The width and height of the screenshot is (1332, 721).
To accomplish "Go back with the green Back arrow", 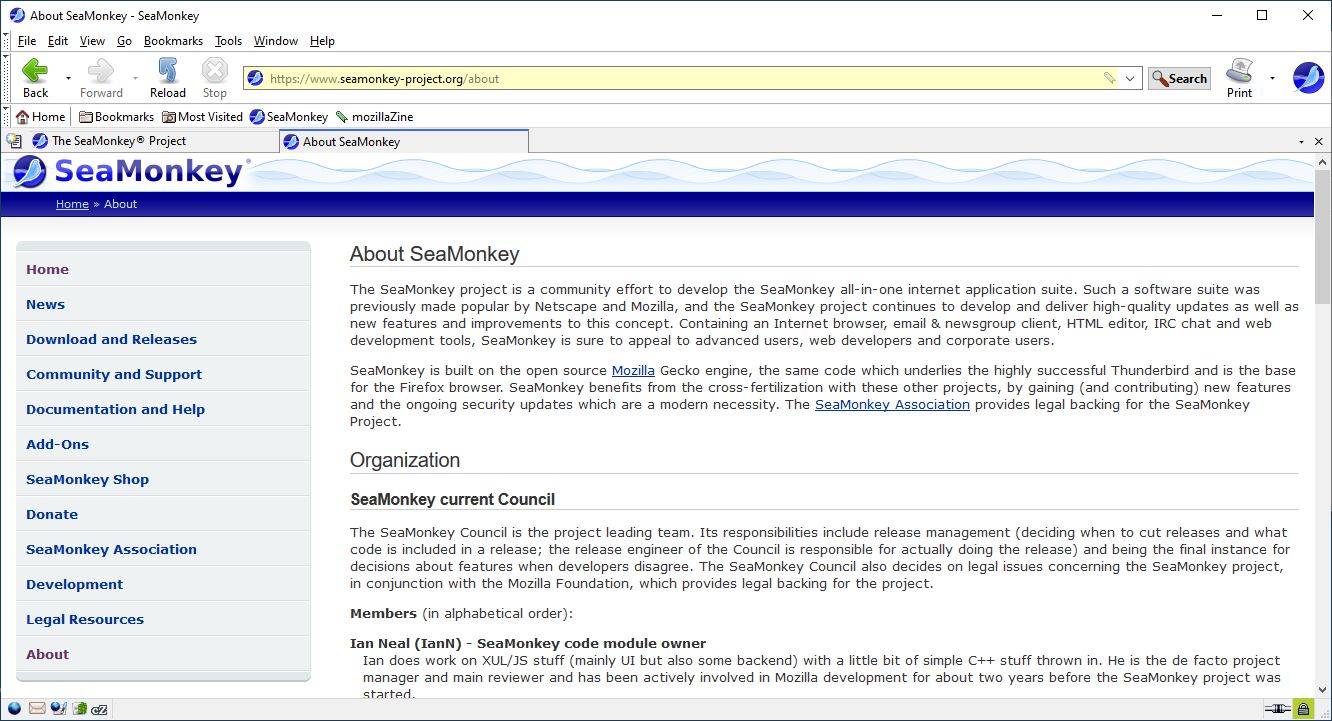I will (x=36, y=78).
